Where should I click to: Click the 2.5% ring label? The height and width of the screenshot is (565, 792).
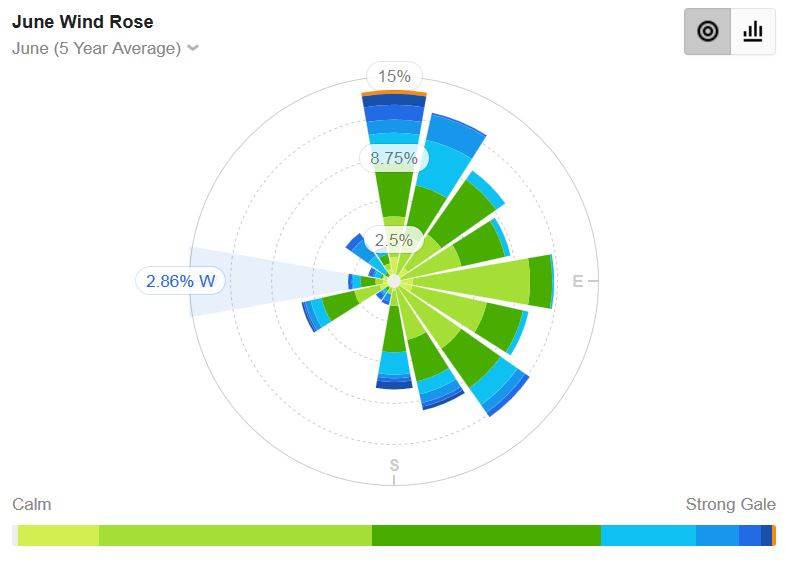[394, 240]
